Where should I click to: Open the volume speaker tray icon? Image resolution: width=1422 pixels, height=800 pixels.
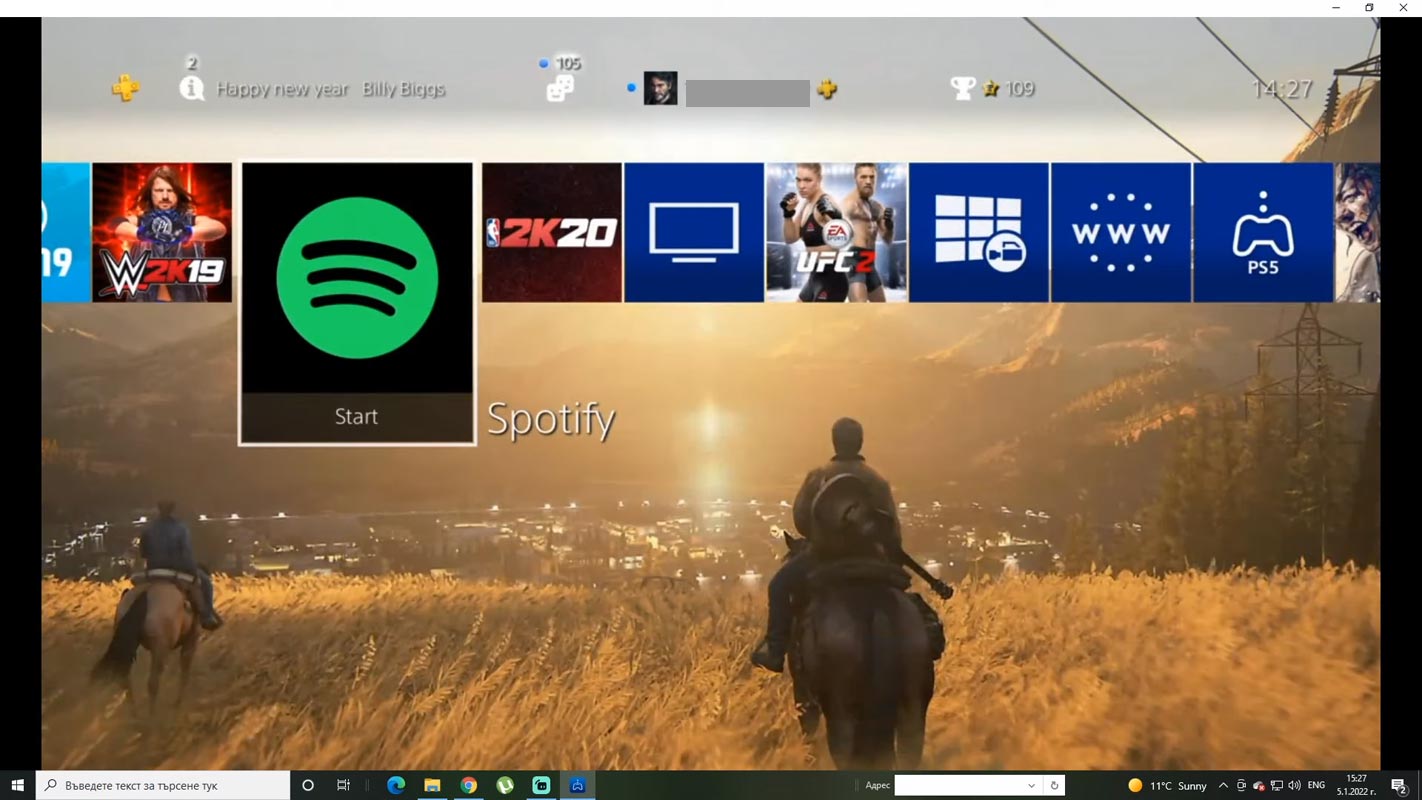pyautogui.click(x=1295, y=785)
